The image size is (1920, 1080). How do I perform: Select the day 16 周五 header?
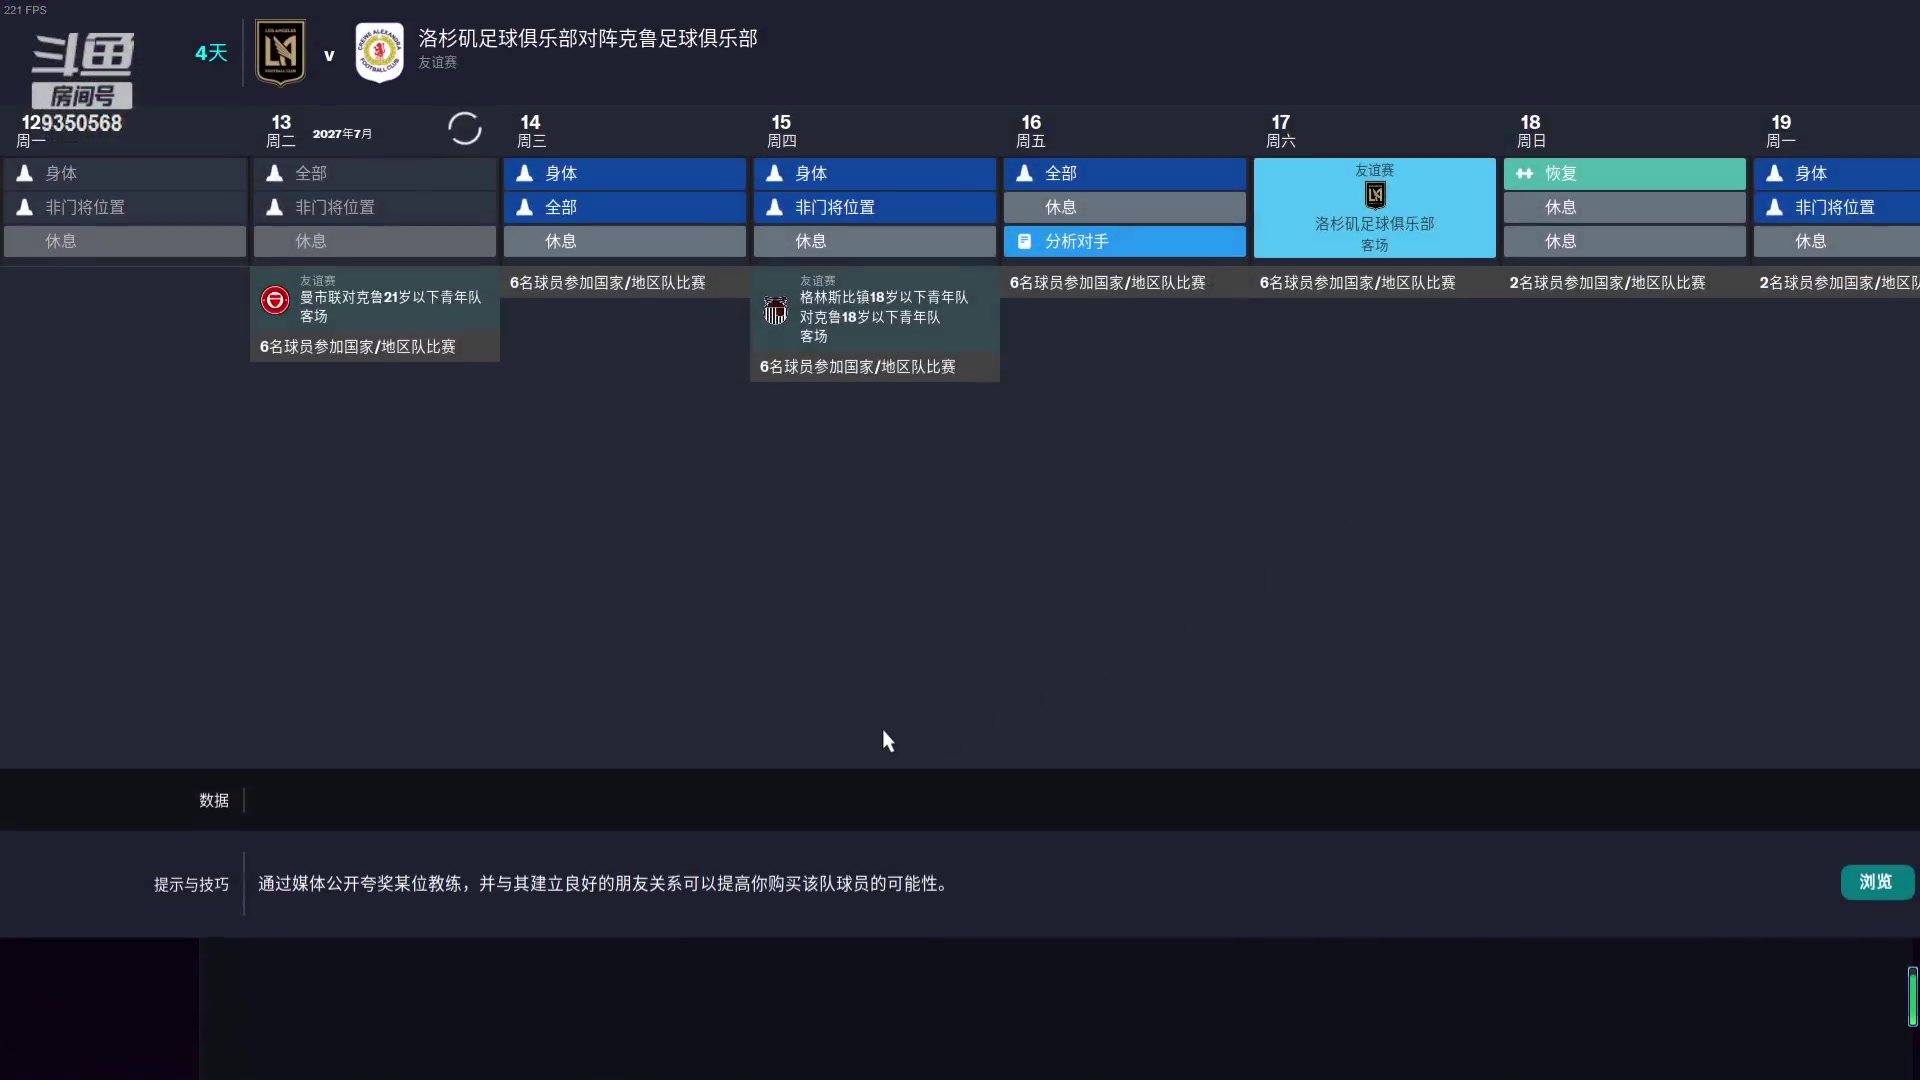pyautogui.click(x=1031, y=131)
